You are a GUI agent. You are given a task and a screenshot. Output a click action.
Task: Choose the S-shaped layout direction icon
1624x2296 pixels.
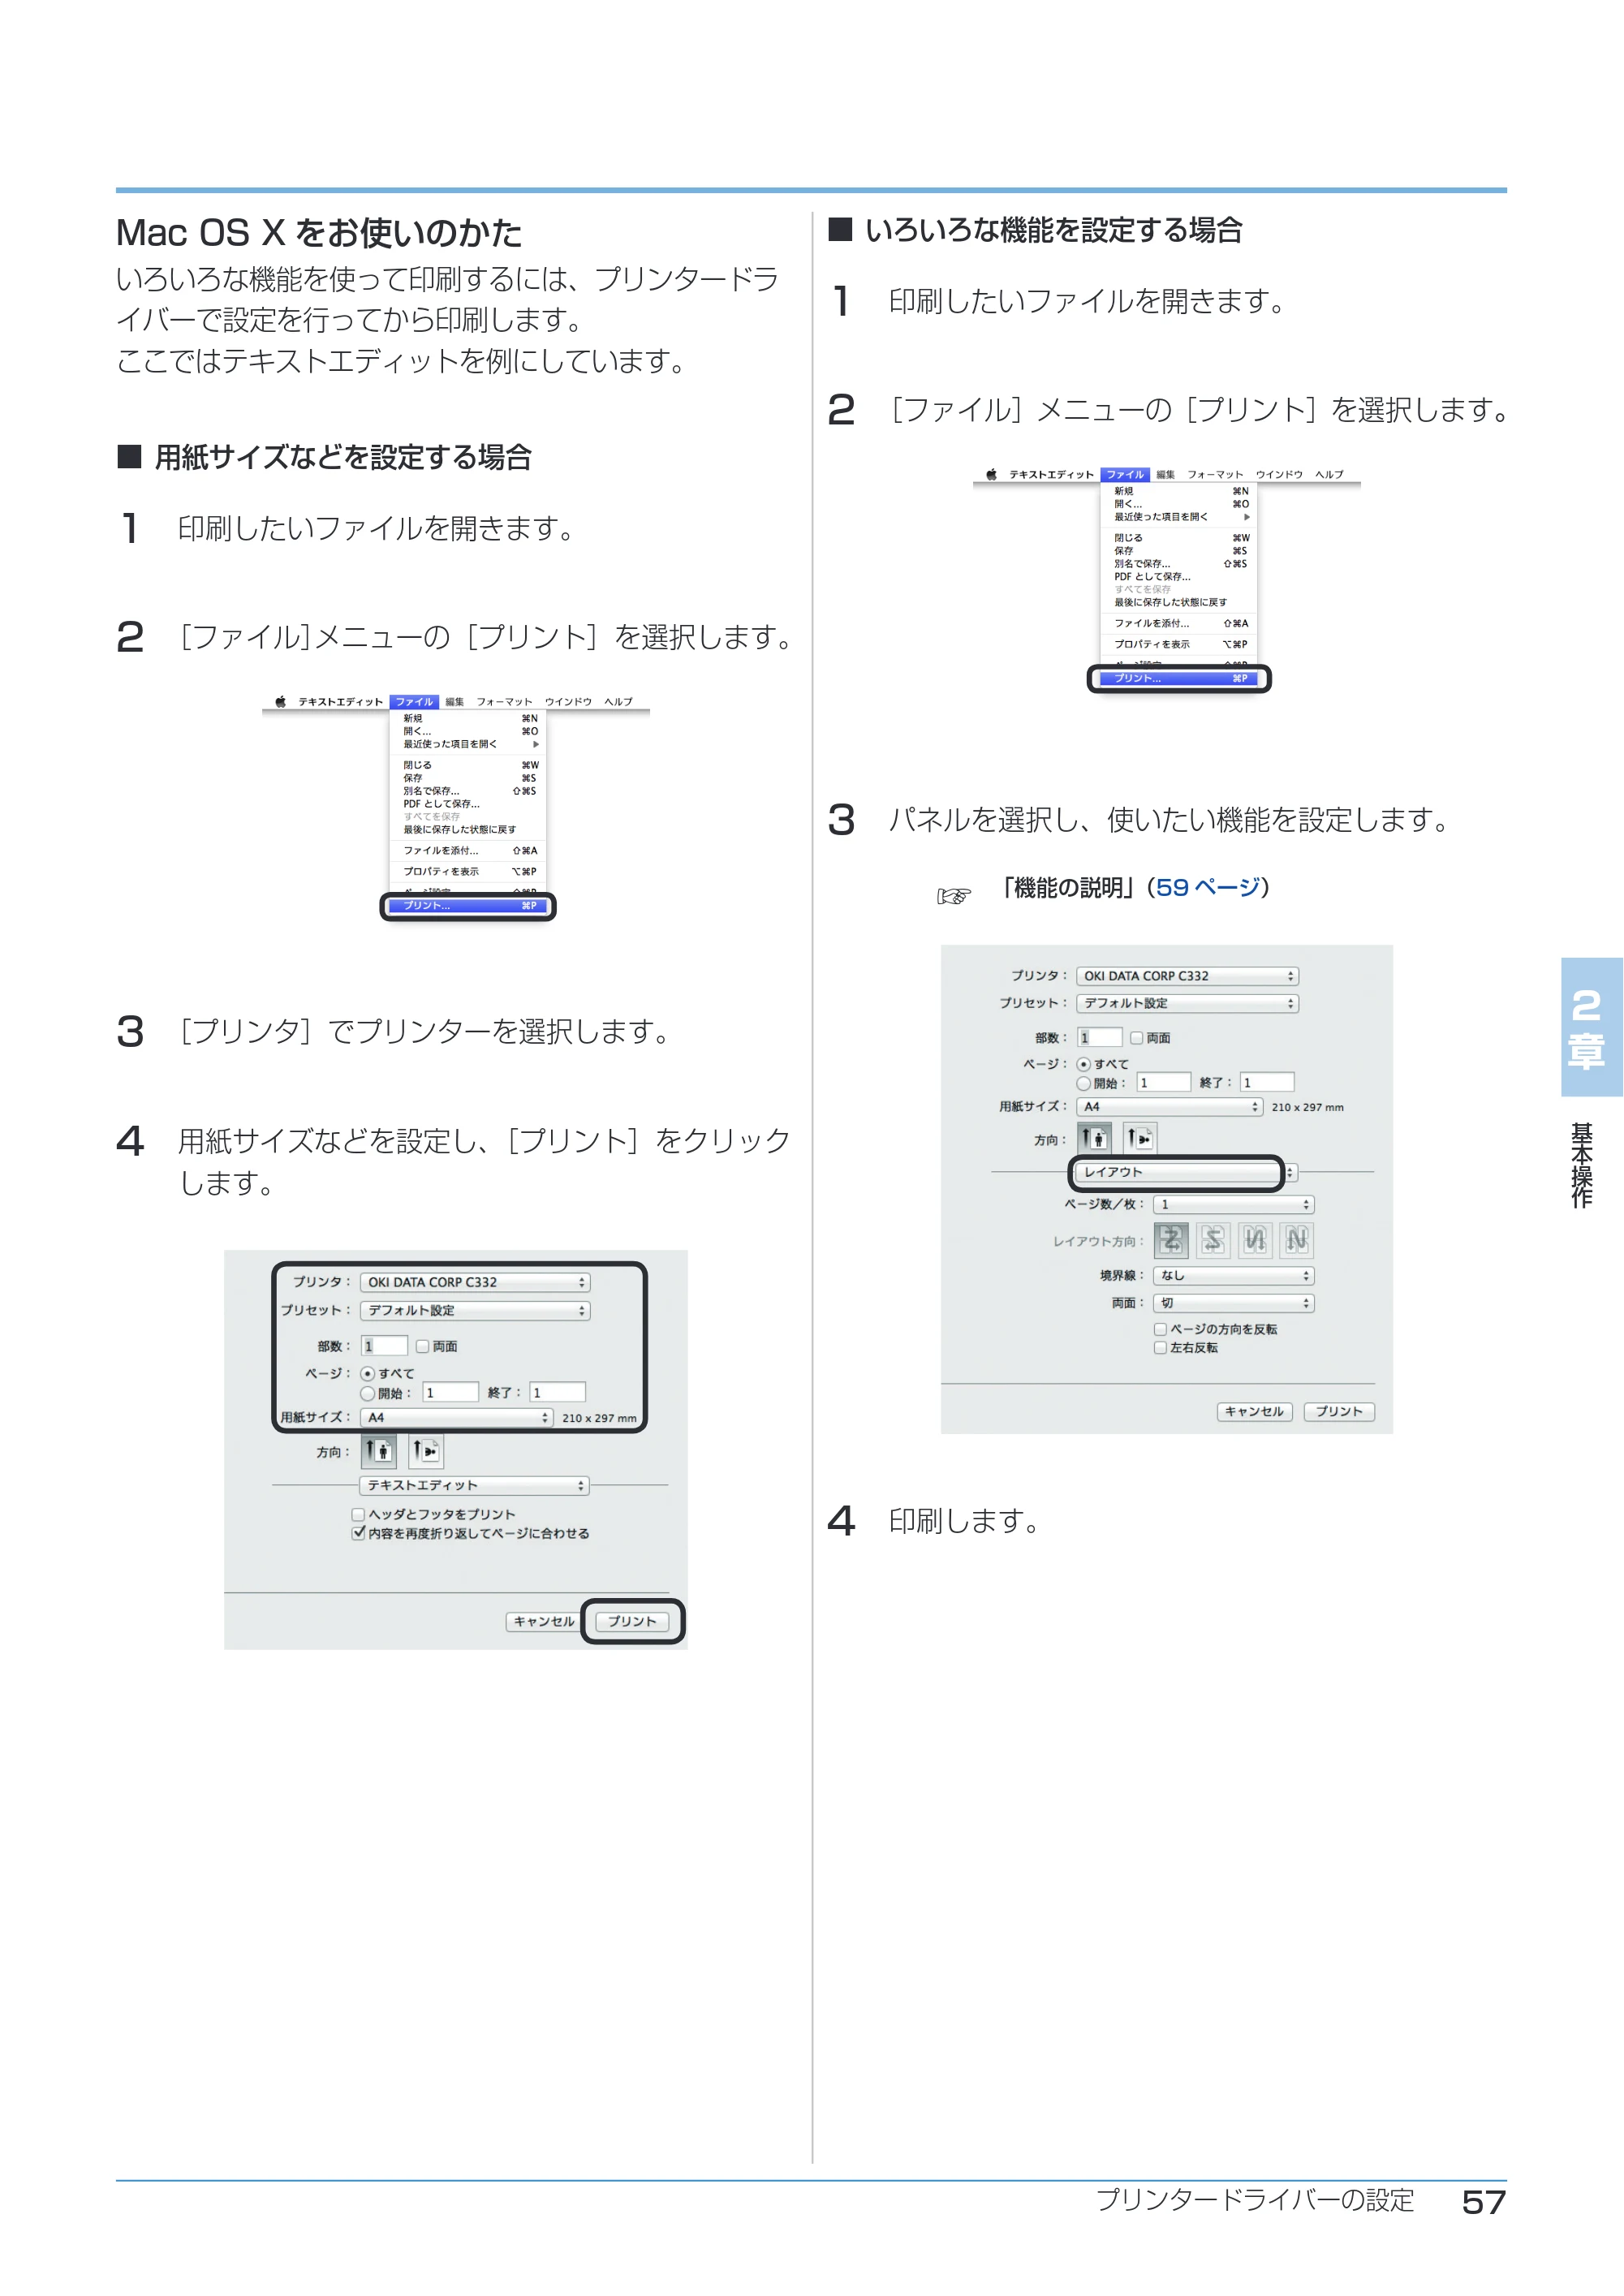point(1213,1241)
